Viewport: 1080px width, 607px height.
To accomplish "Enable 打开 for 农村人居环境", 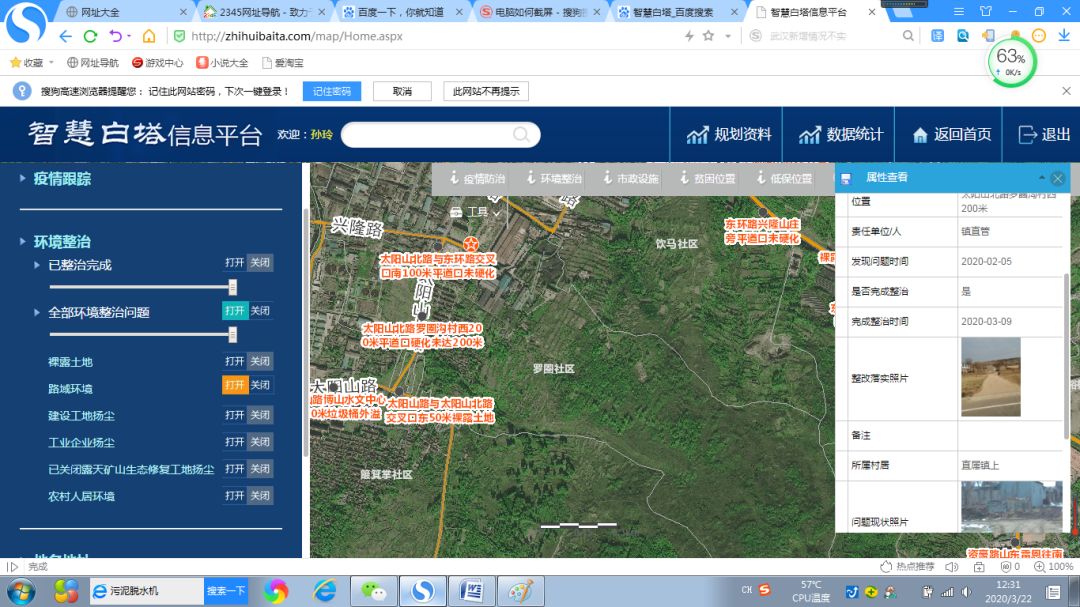I will pos(236,496).
